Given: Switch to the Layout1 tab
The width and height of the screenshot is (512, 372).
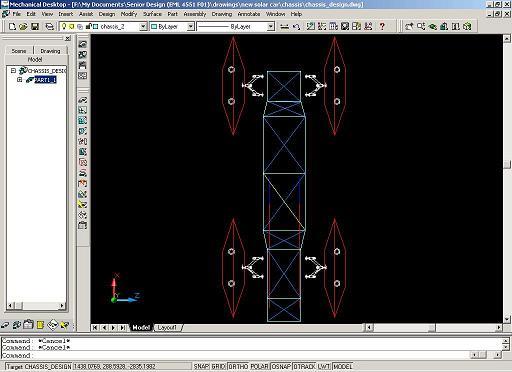Looking at the screenshot, I should [x=167, y=327].
